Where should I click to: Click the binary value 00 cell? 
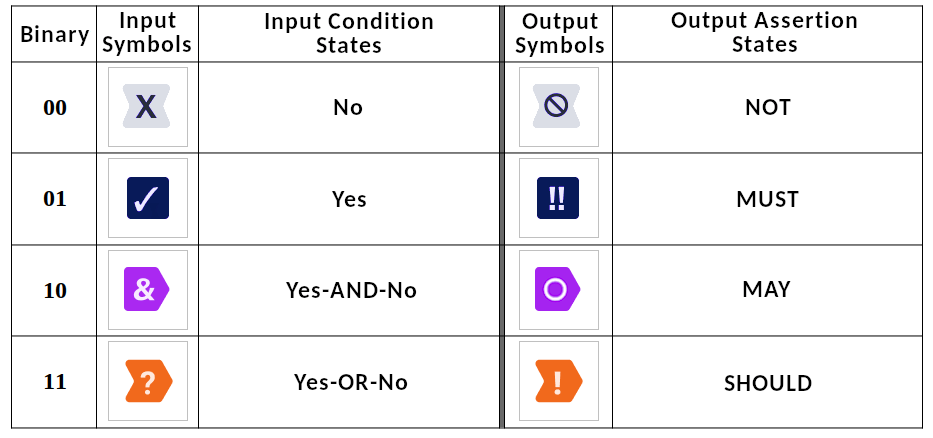coord(55,108)
